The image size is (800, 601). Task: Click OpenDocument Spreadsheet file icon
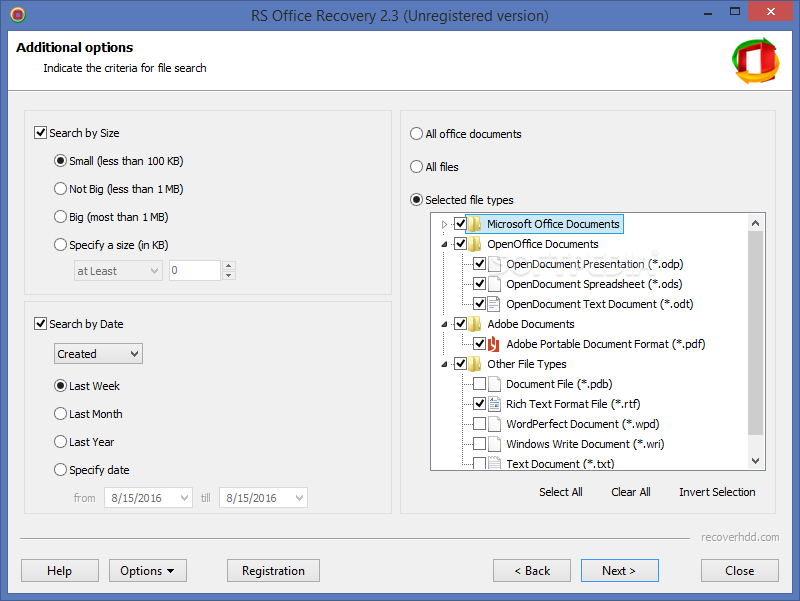(x=494, y=284)
